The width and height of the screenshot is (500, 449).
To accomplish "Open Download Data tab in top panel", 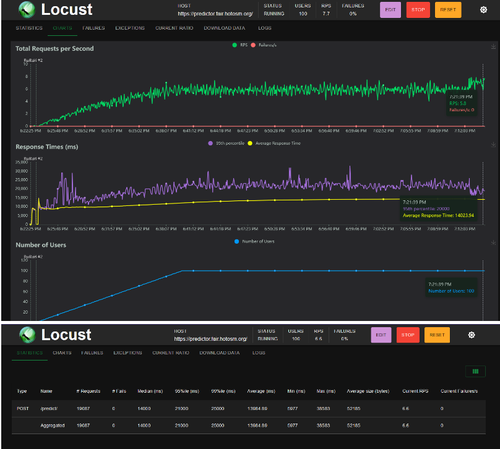I will pos(224,28).
